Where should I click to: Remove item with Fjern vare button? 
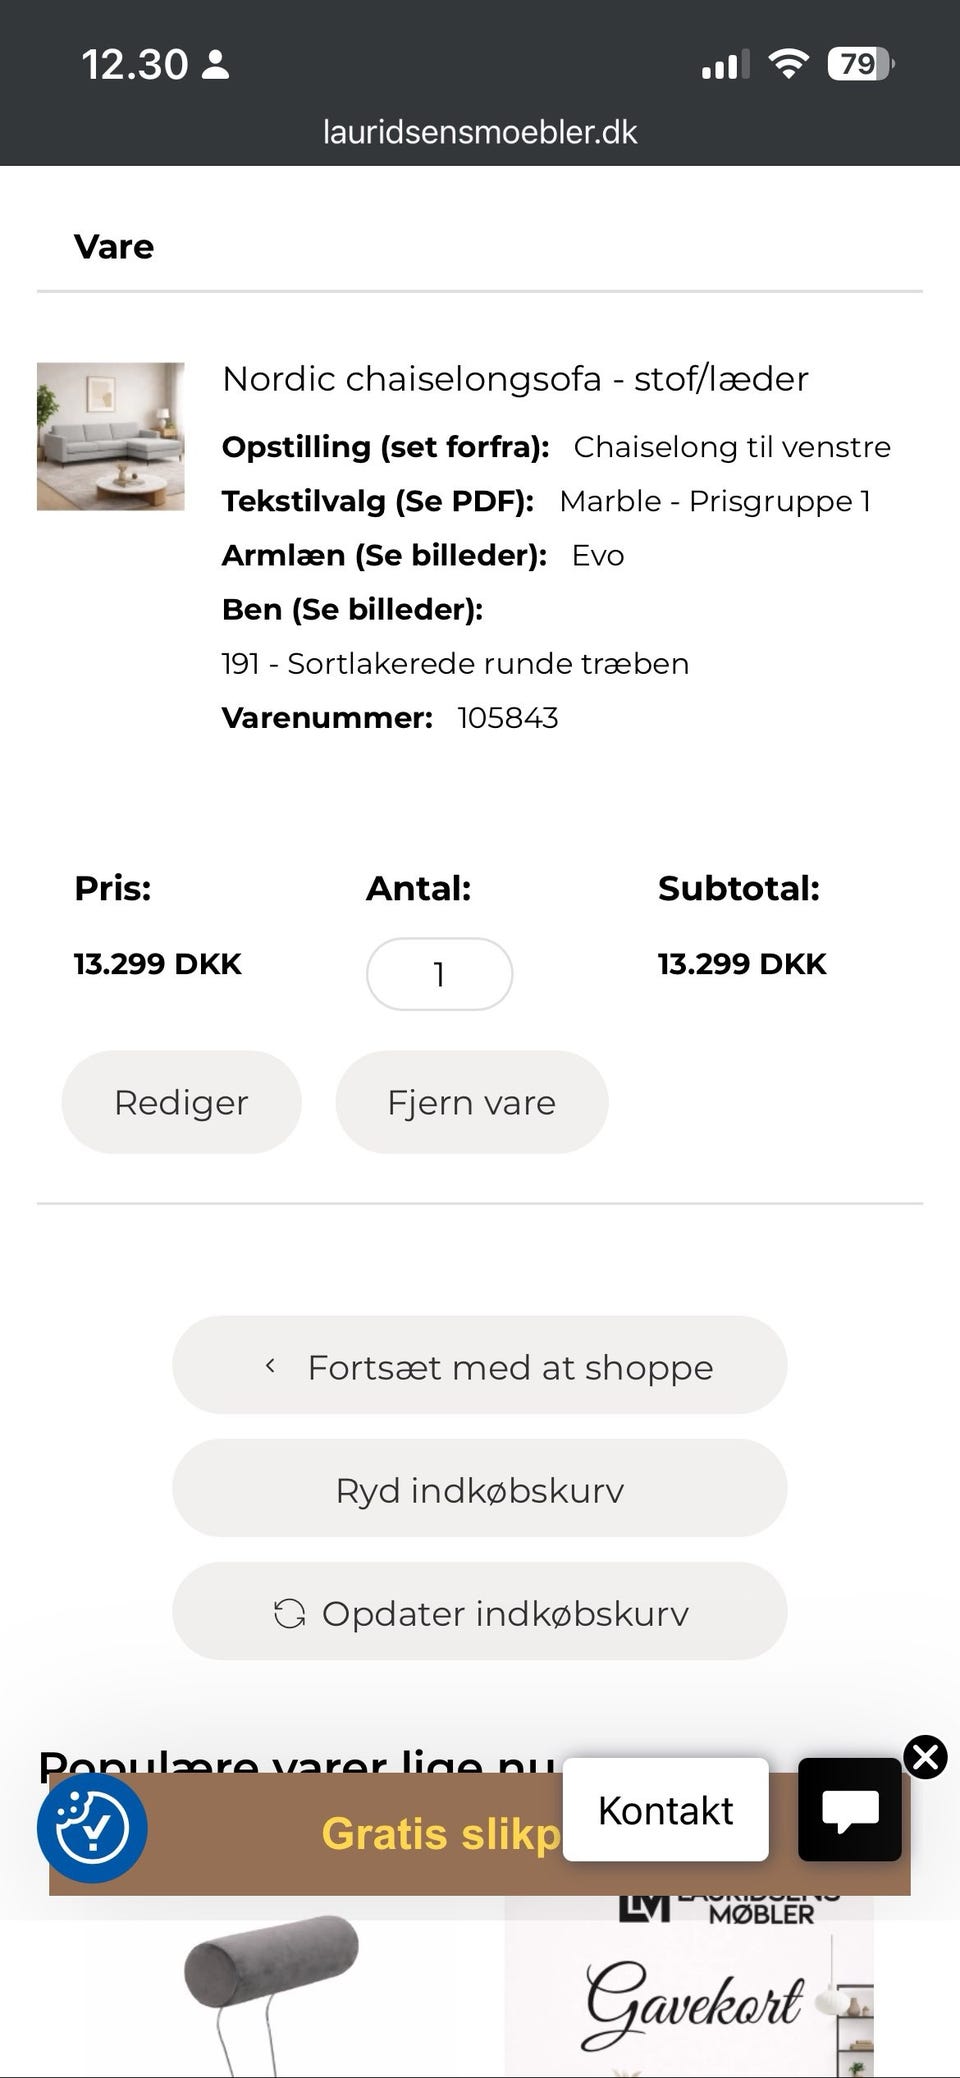click(x=471, y=1102)
